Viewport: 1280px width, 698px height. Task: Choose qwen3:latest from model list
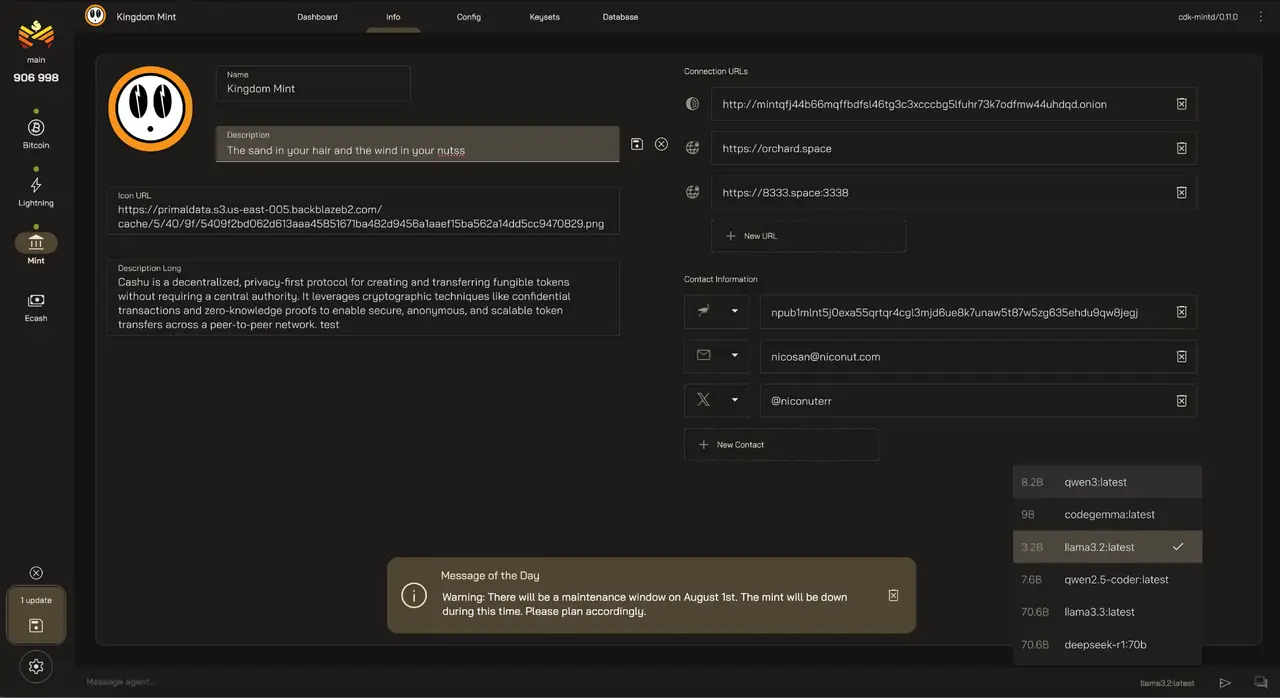click(1107, 482)
